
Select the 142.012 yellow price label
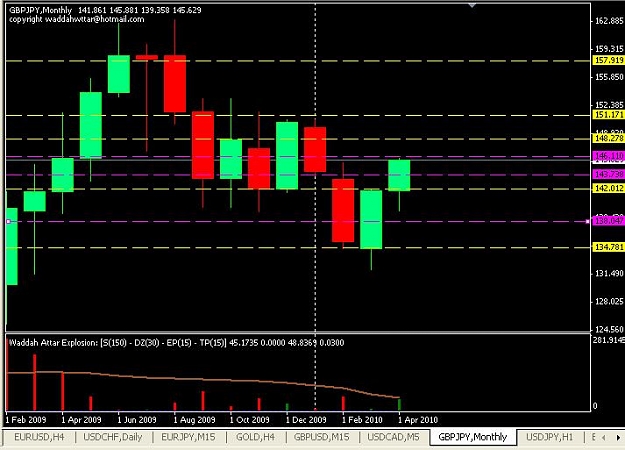click(609, 188)
